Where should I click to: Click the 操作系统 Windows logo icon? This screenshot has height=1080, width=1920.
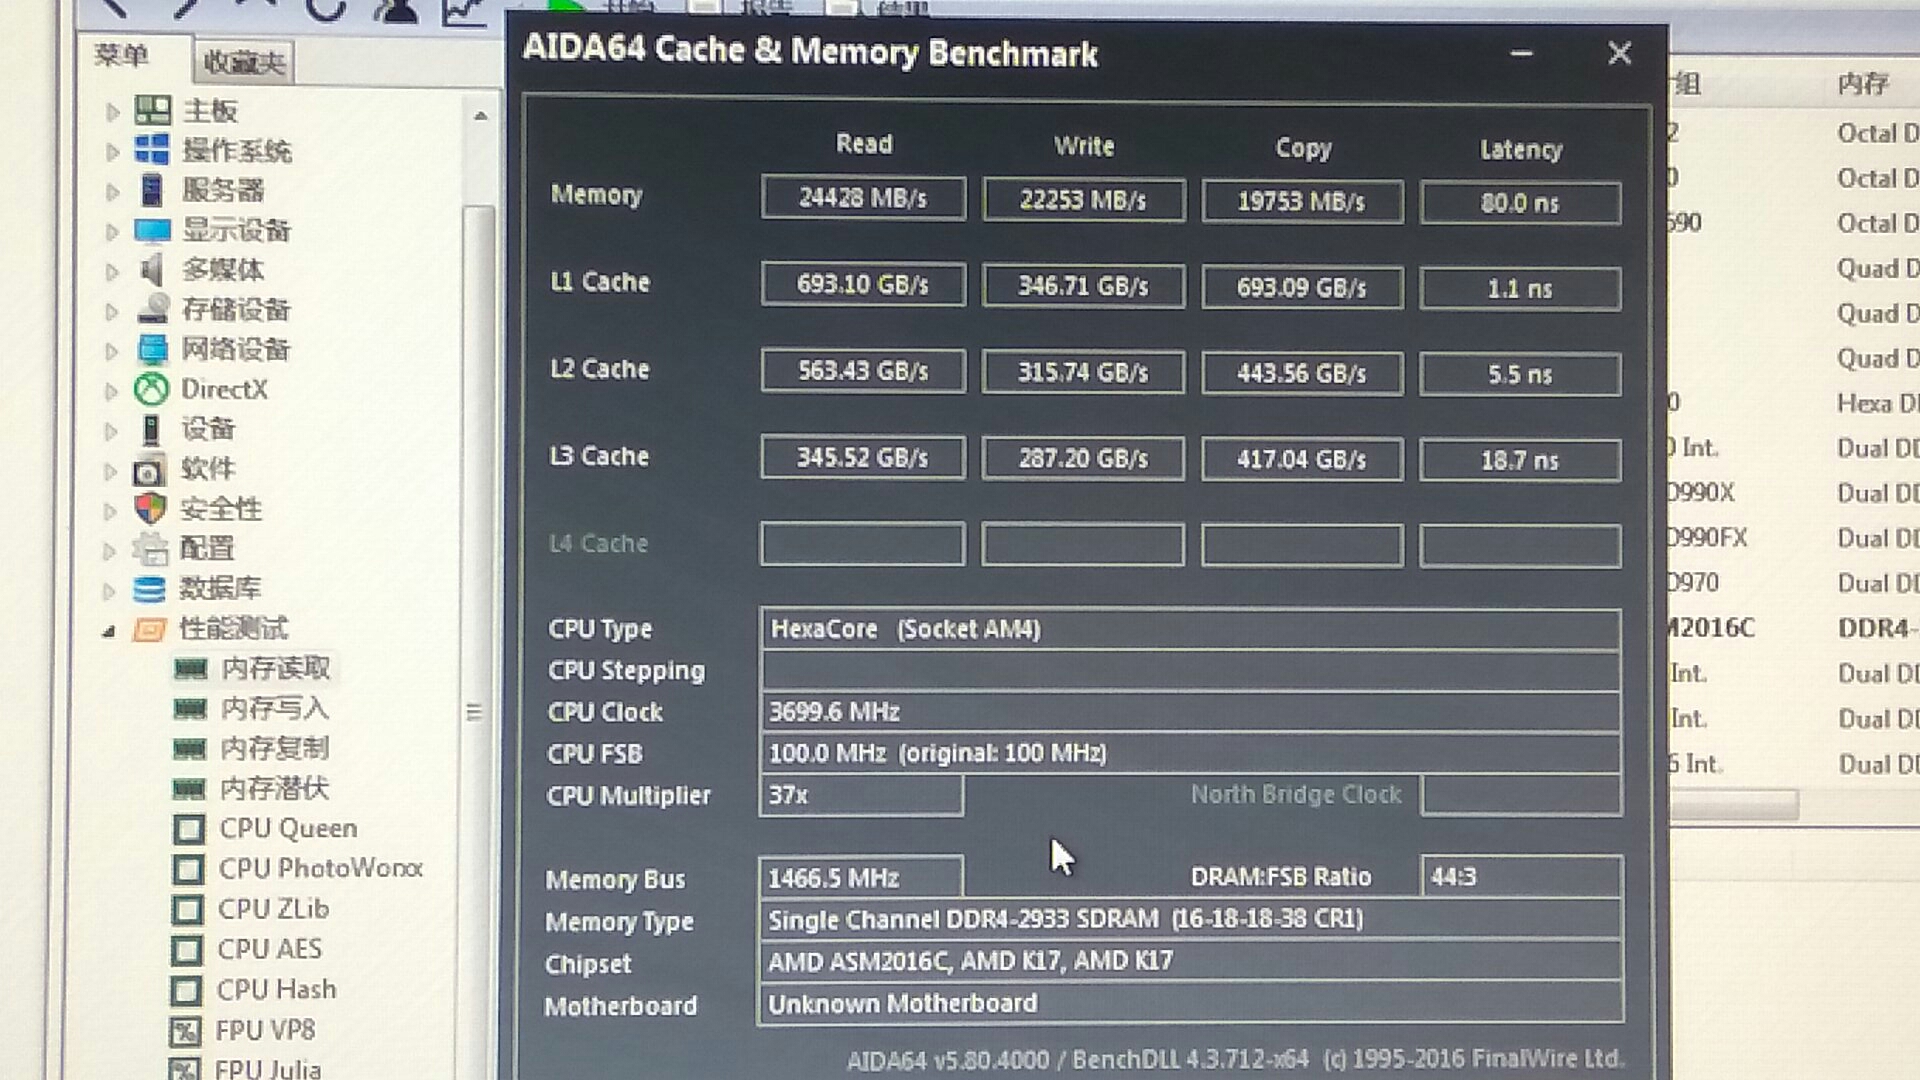(x=152, y=150)
